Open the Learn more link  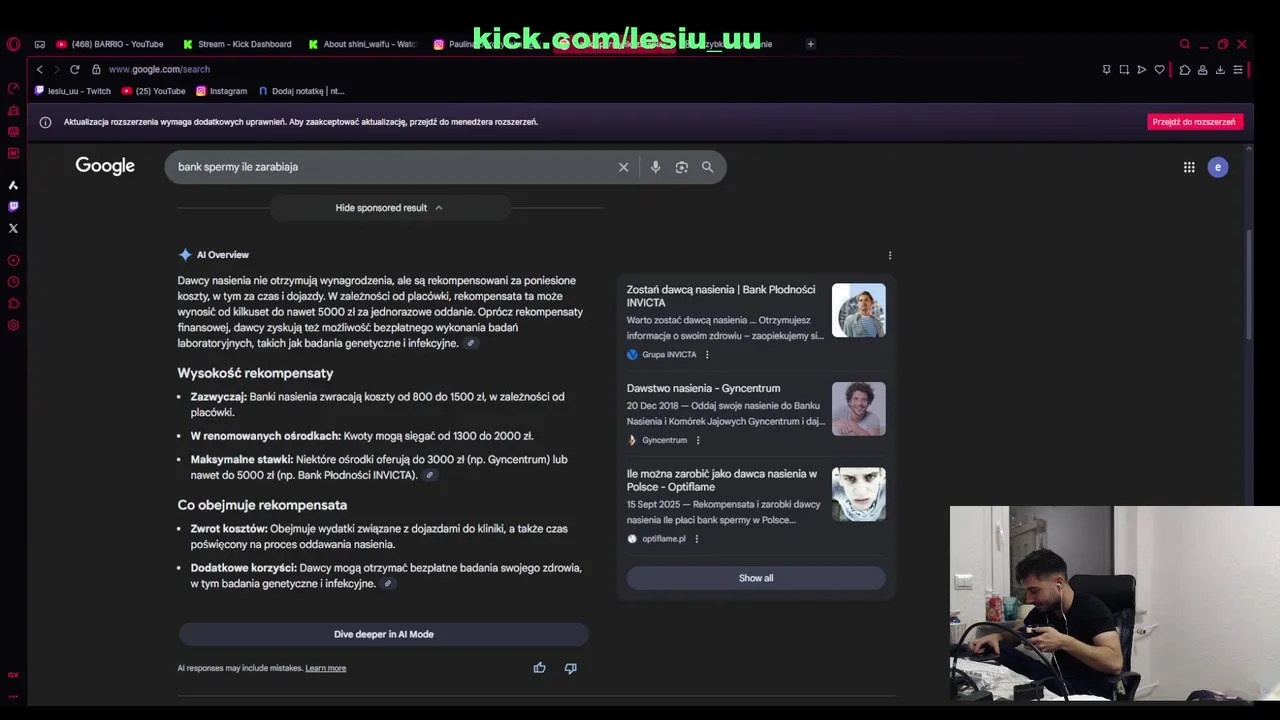(x=325, y=668)
